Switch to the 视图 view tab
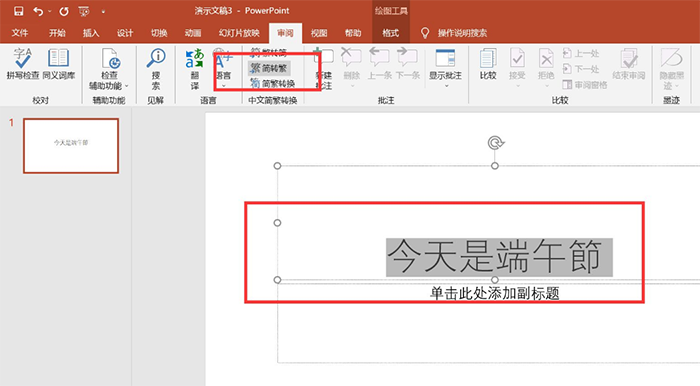 319,33
